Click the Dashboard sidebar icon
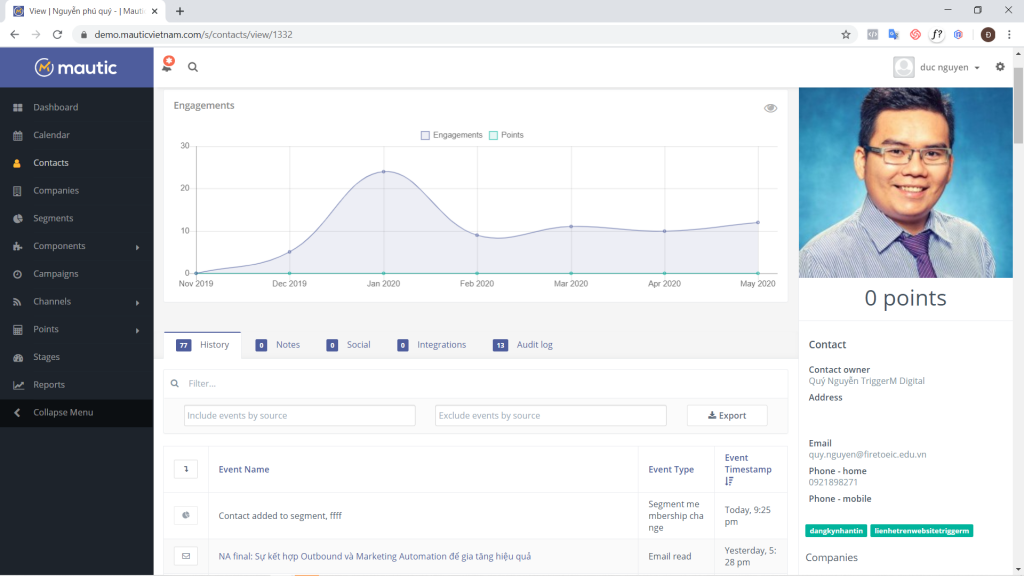1024x576 pixels. [x=17, y=107]
